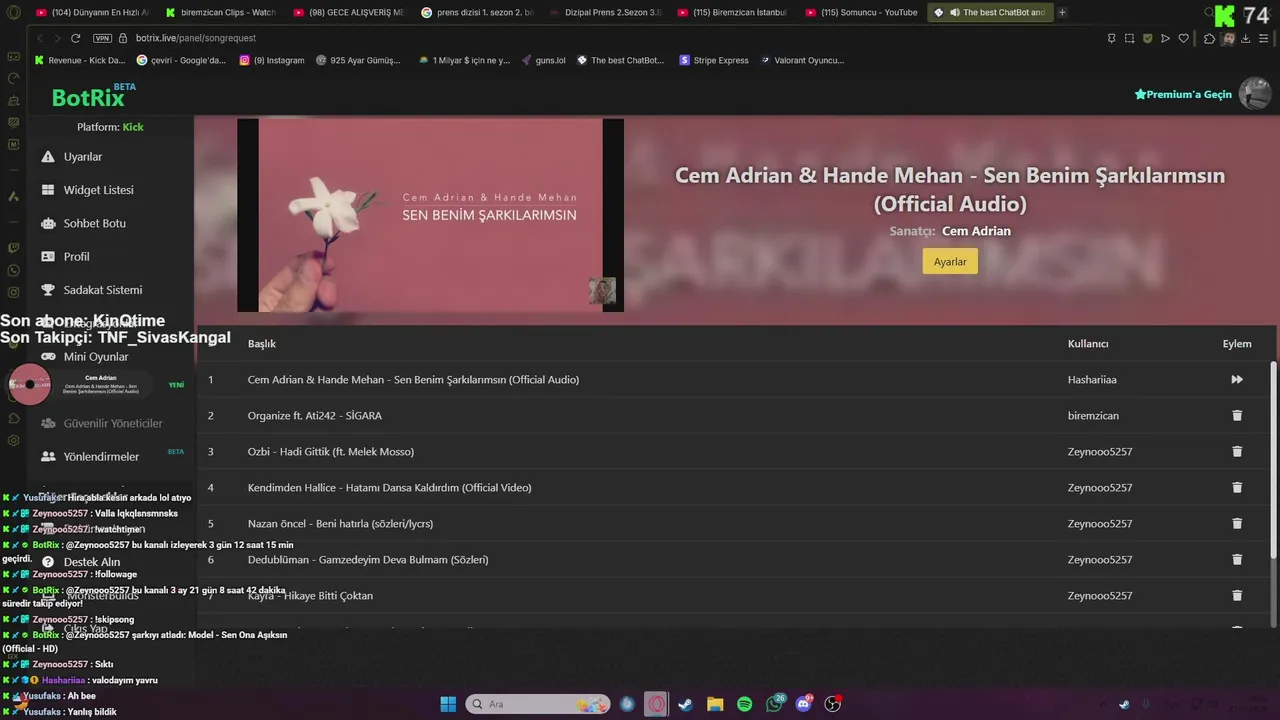Go to Profil in sidebar

pyautogui.click(x=76, y=257)
